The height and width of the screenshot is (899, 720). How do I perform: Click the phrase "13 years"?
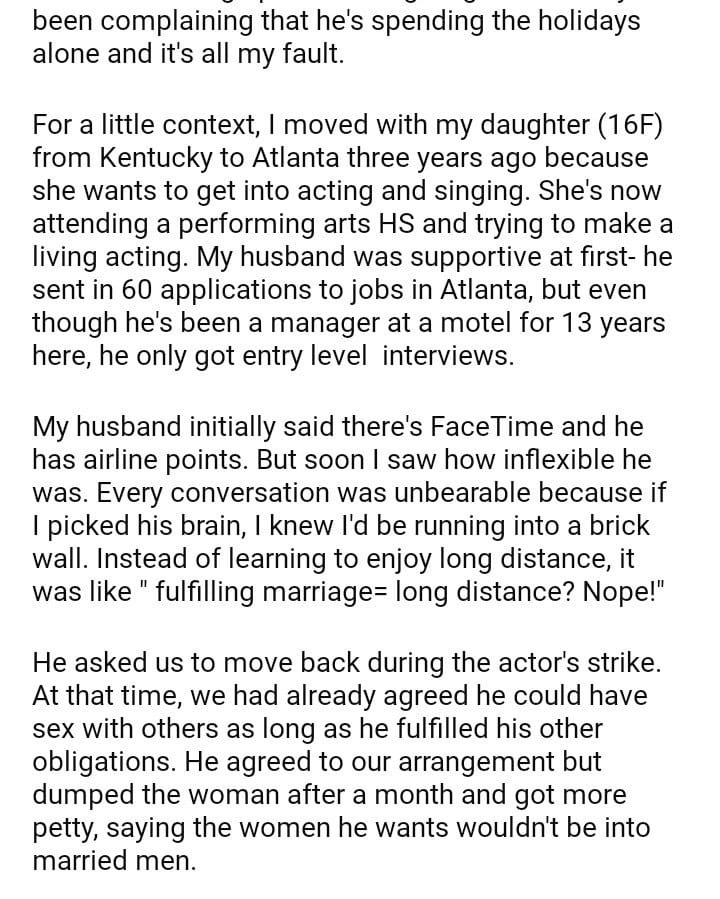click(x=617, y=323)
